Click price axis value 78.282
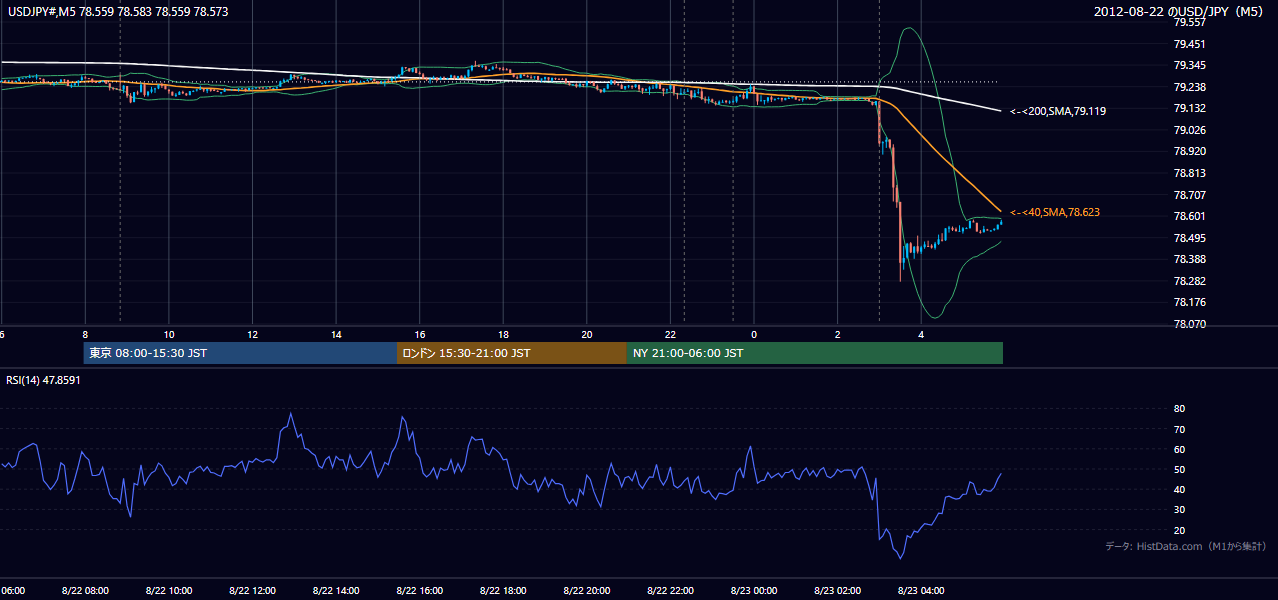Image resolution: width=1278 pixels, height=600 pixels. coord(1189,281)
